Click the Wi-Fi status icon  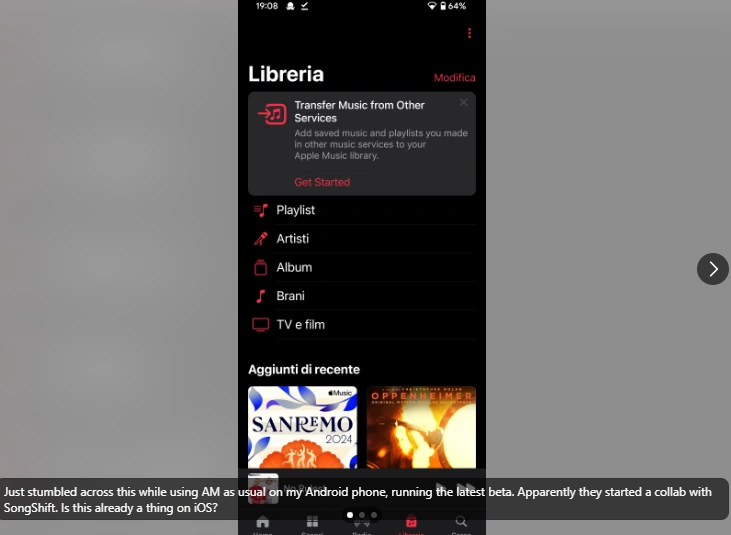(x=432, y=6)
